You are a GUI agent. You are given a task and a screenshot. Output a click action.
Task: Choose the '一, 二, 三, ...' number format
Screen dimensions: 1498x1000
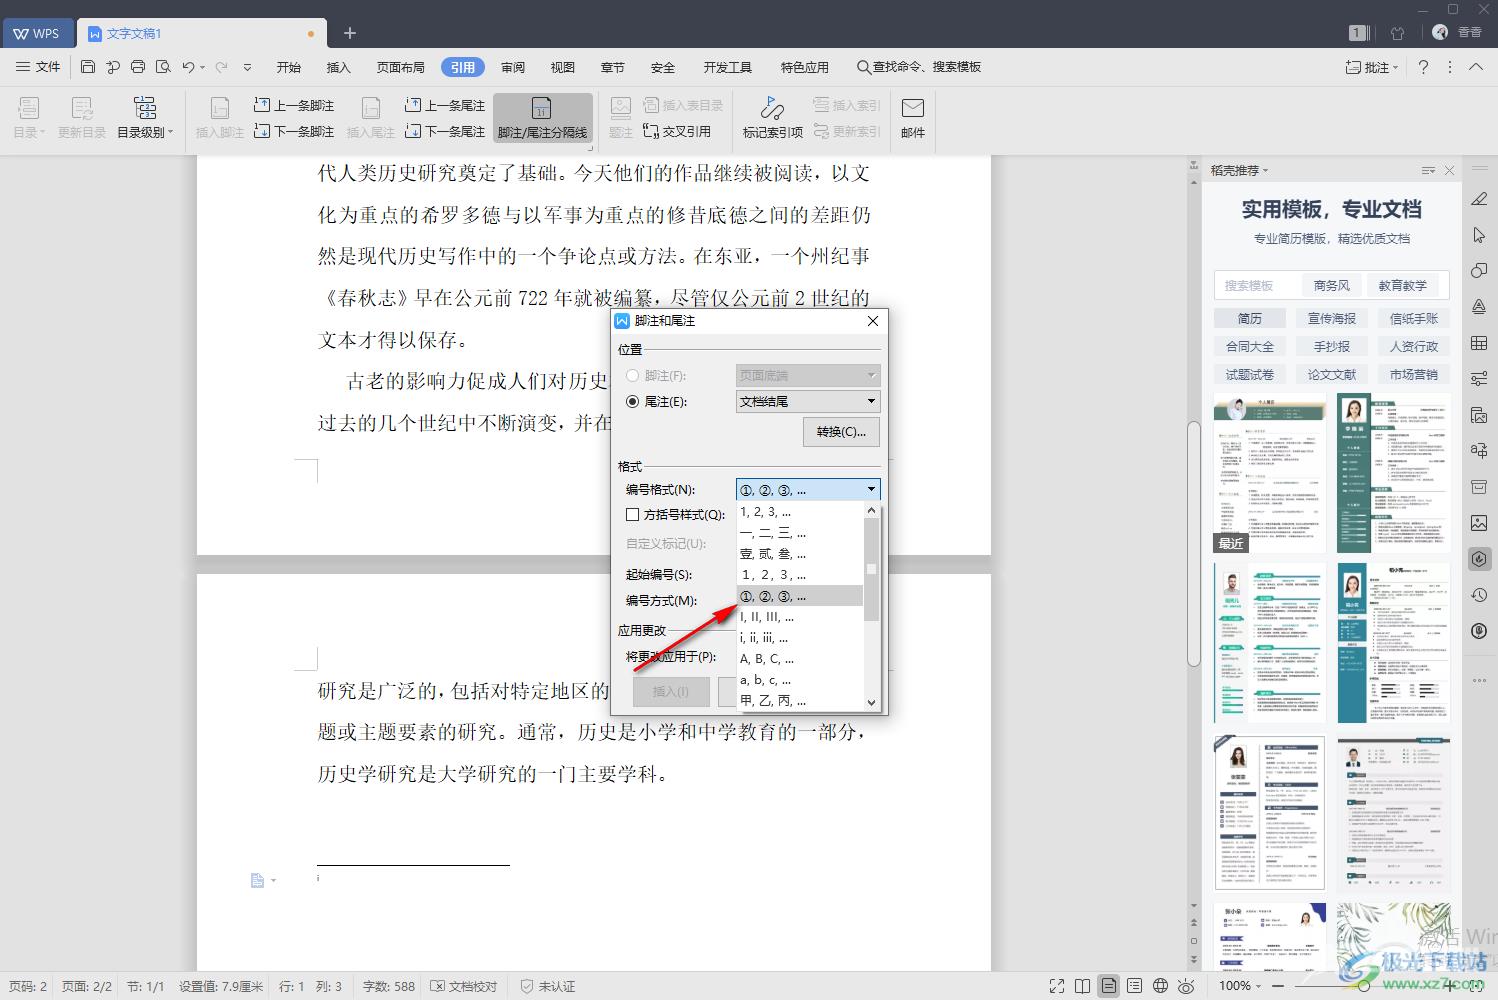800,533
